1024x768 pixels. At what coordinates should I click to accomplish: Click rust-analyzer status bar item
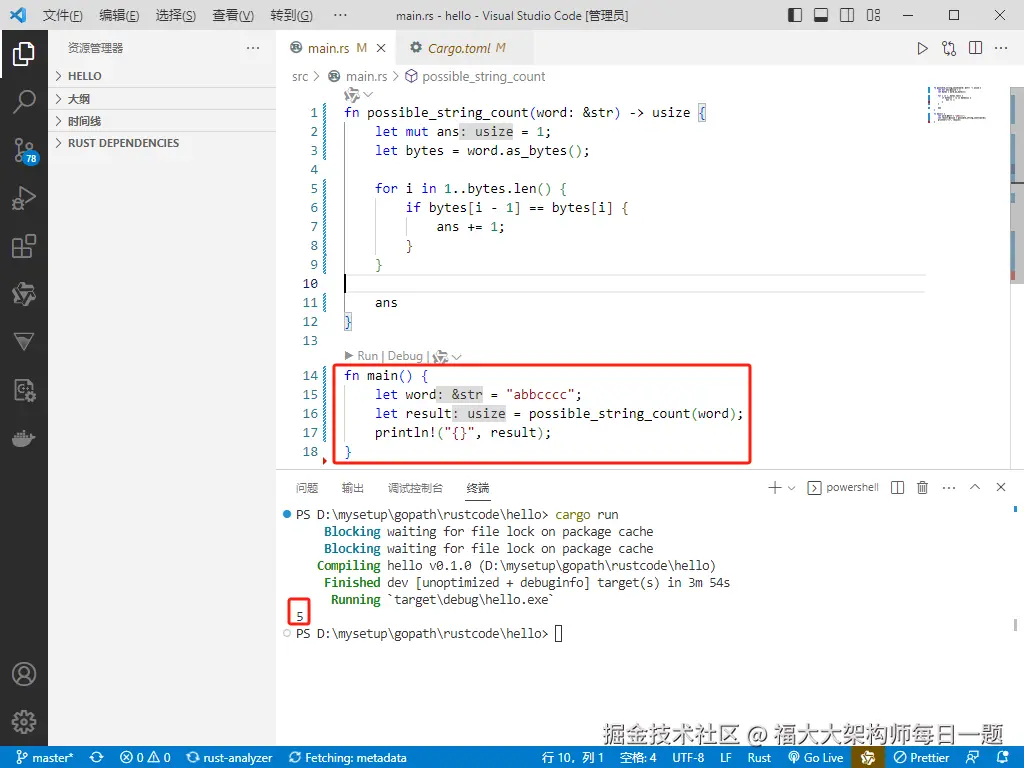229,758
